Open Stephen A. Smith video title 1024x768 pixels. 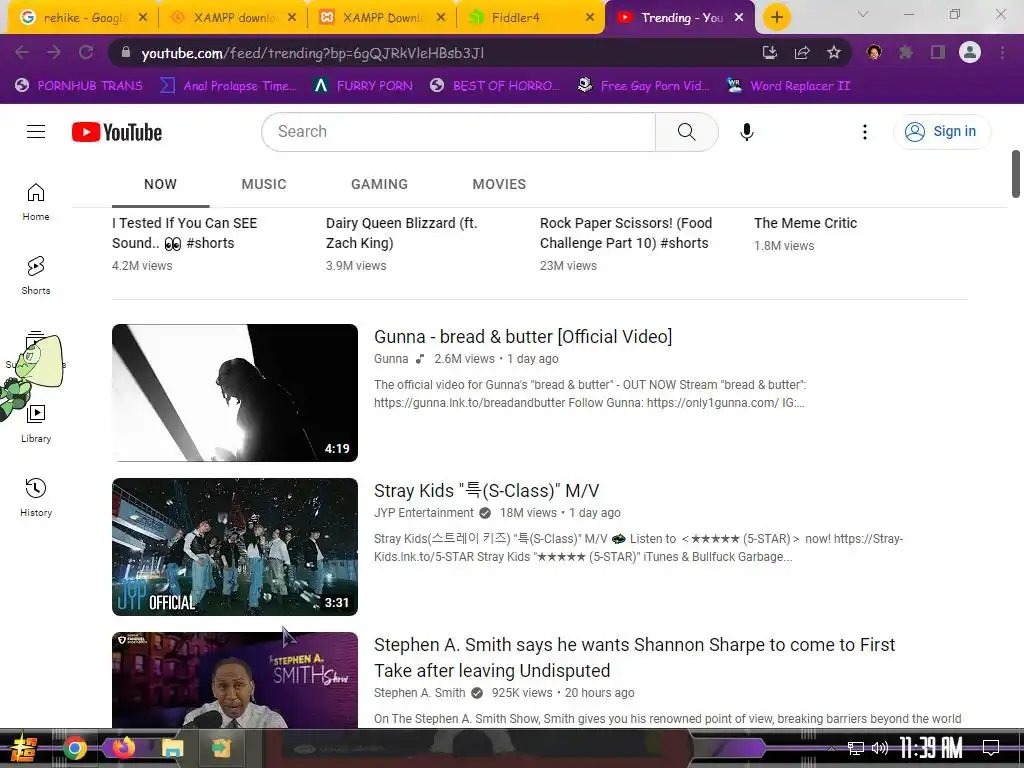click(634, 658)
